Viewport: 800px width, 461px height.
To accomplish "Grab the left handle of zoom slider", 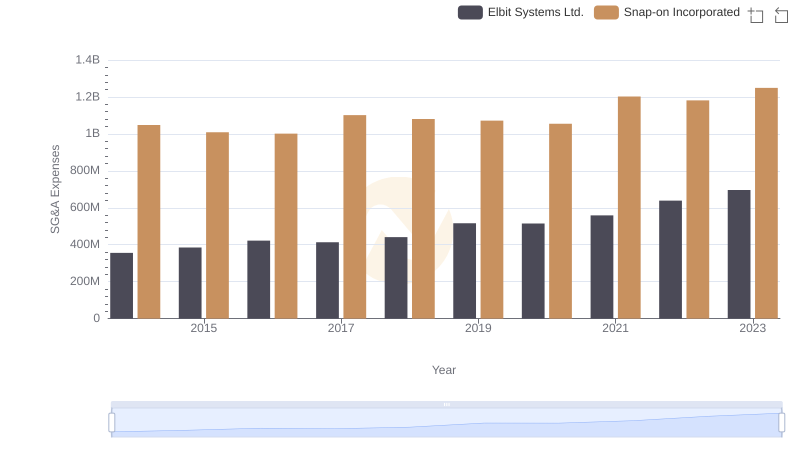I will 112,422.
